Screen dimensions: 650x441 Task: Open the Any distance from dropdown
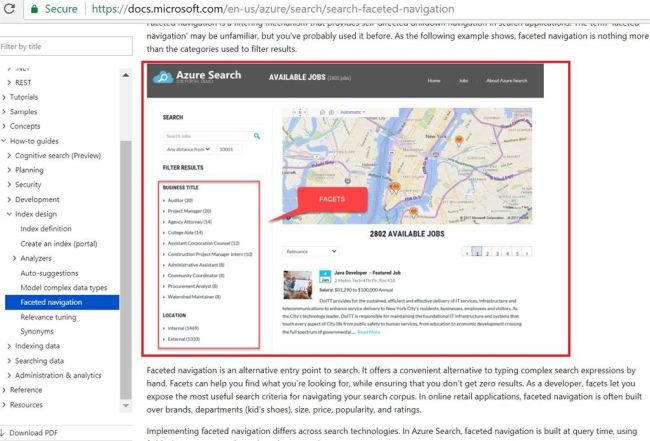(x=188, y=149)
